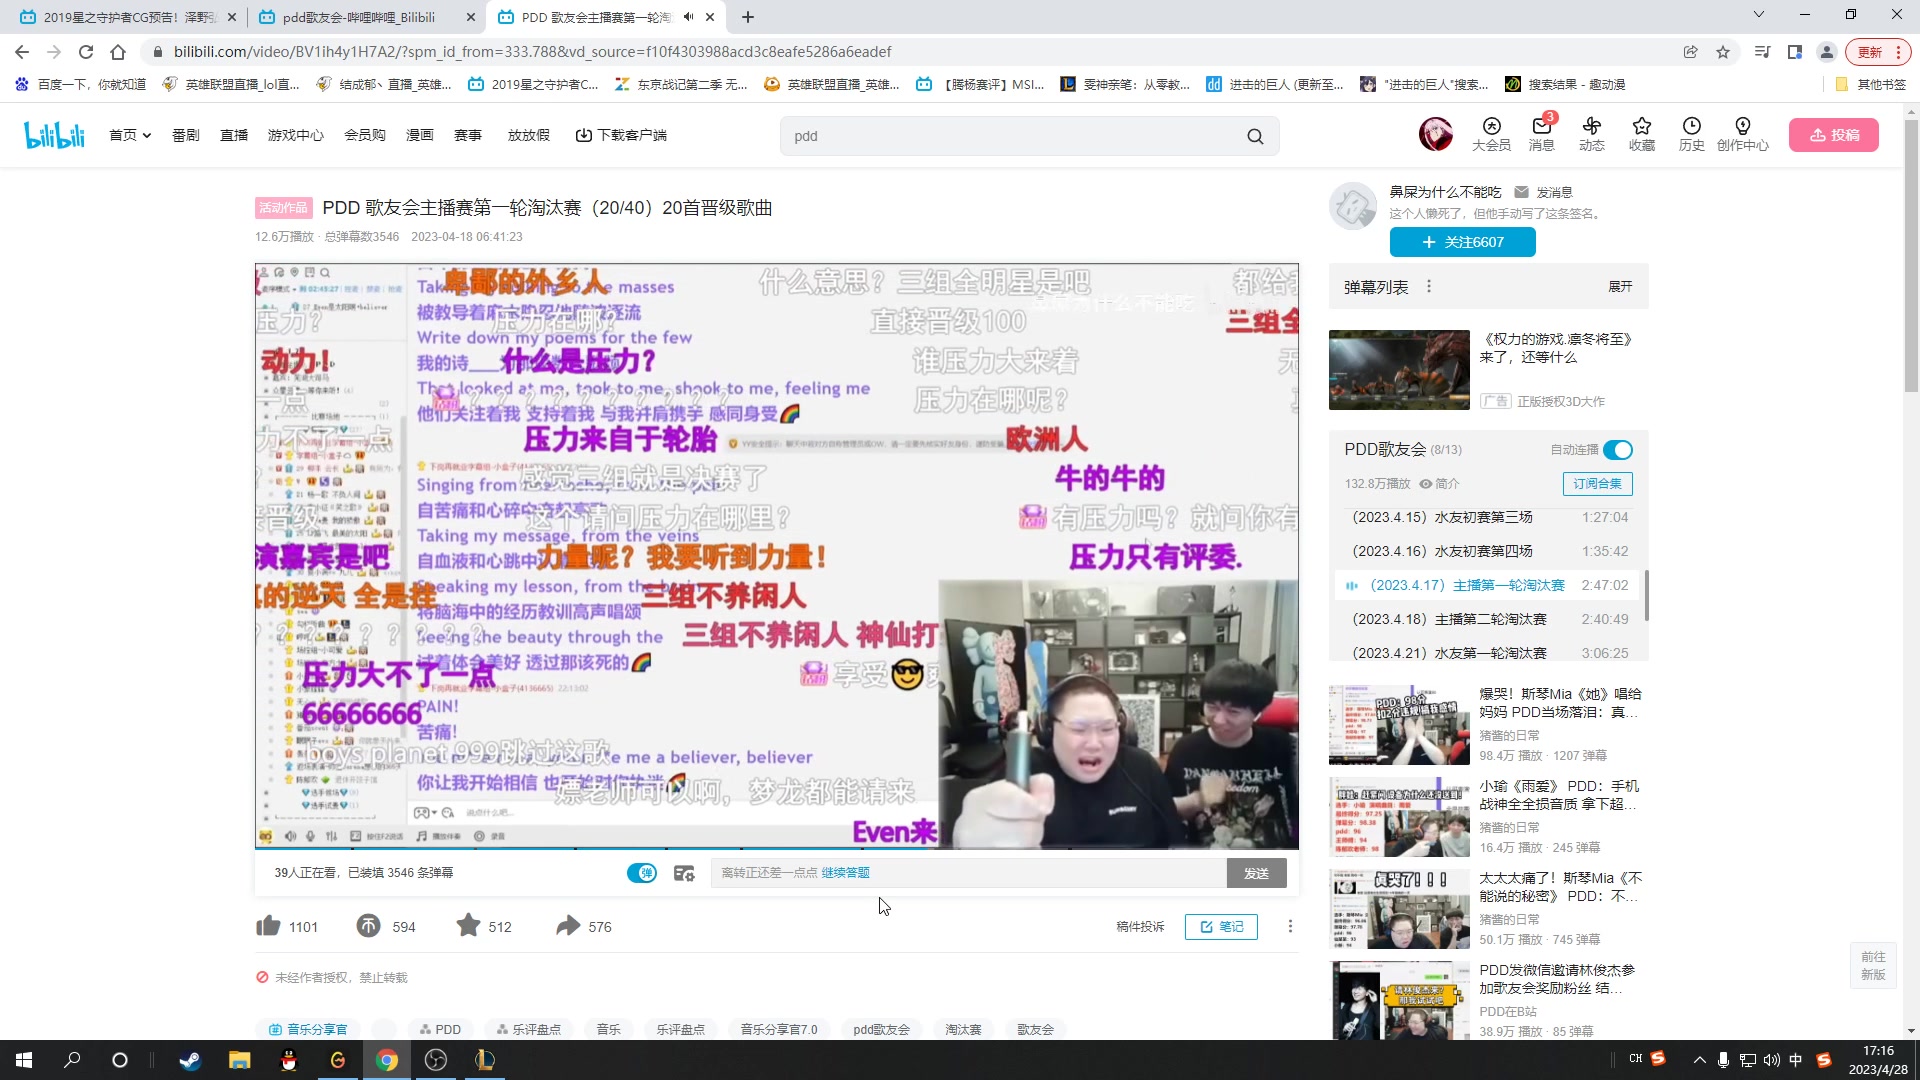Click the coin icon showing 594

(x=368, y=926)
